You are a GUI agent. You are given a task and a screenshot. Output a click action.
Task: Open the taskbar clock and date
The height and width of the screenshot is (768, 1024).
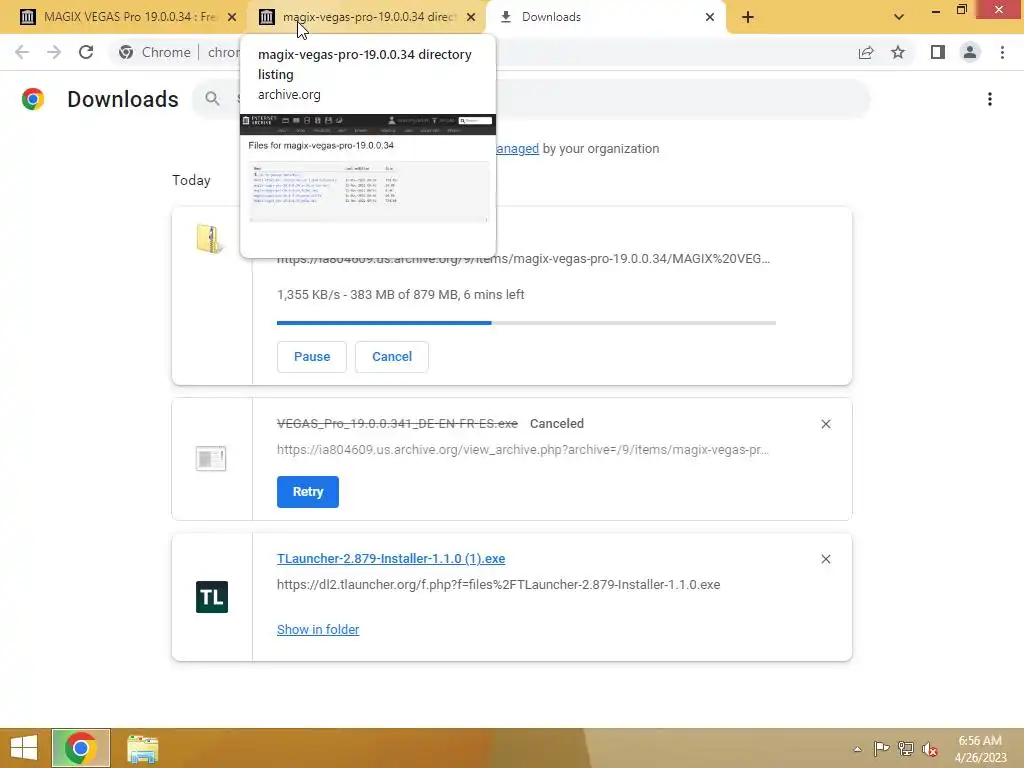point(980,749)
